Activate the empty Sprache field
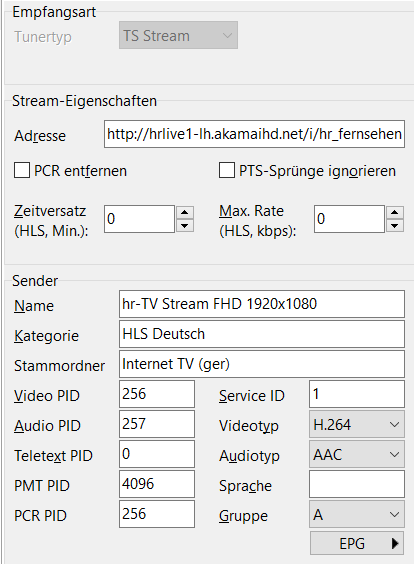414x564 pixels. tap(357, 484)
